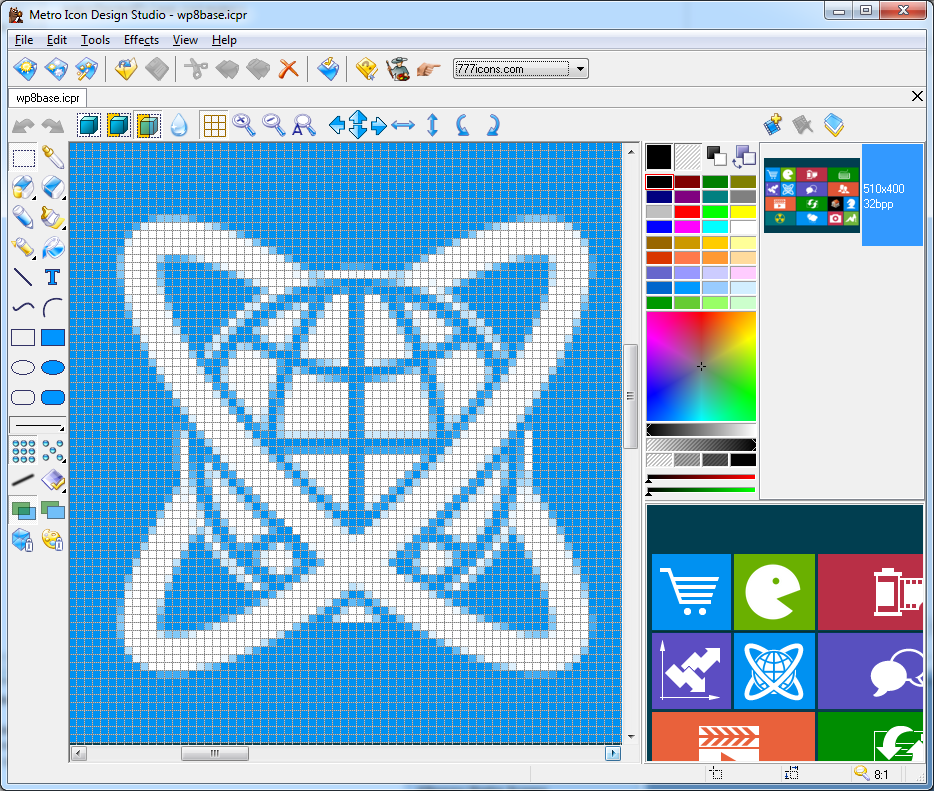Click the scissors cut icon
Image resolution: width=934 pixels, height=791 pixels.
coord(195,68)
